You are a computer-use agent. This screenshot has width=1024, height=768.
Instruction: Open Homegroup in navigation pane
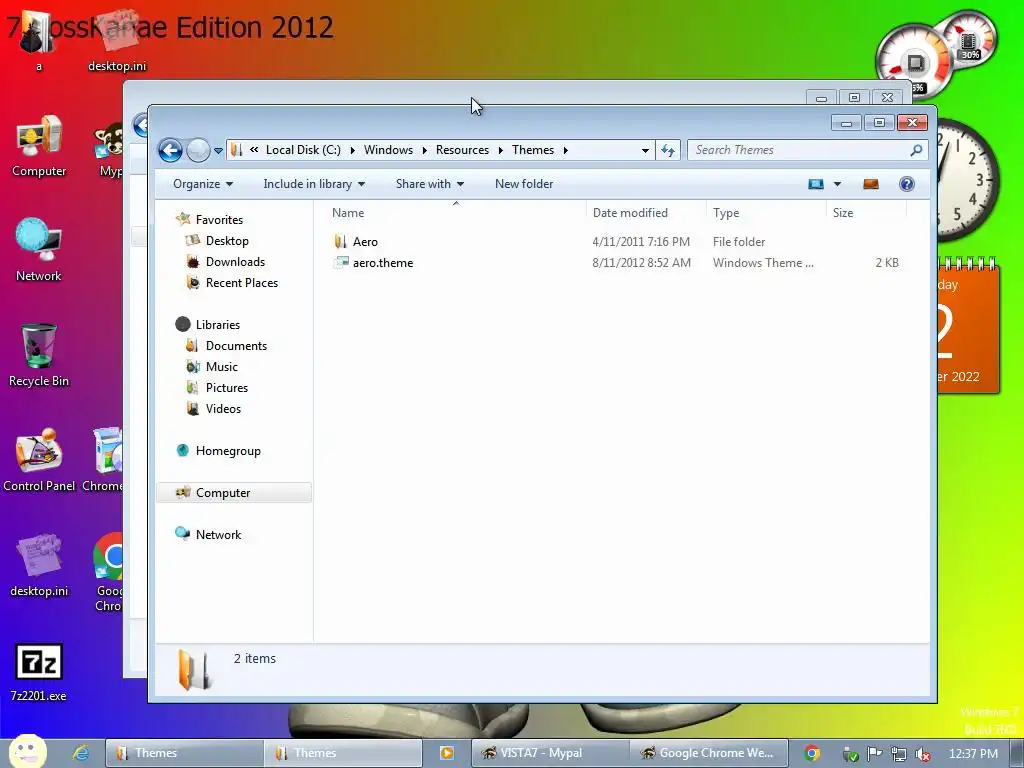pyautogui.click(x=228, y=451)
